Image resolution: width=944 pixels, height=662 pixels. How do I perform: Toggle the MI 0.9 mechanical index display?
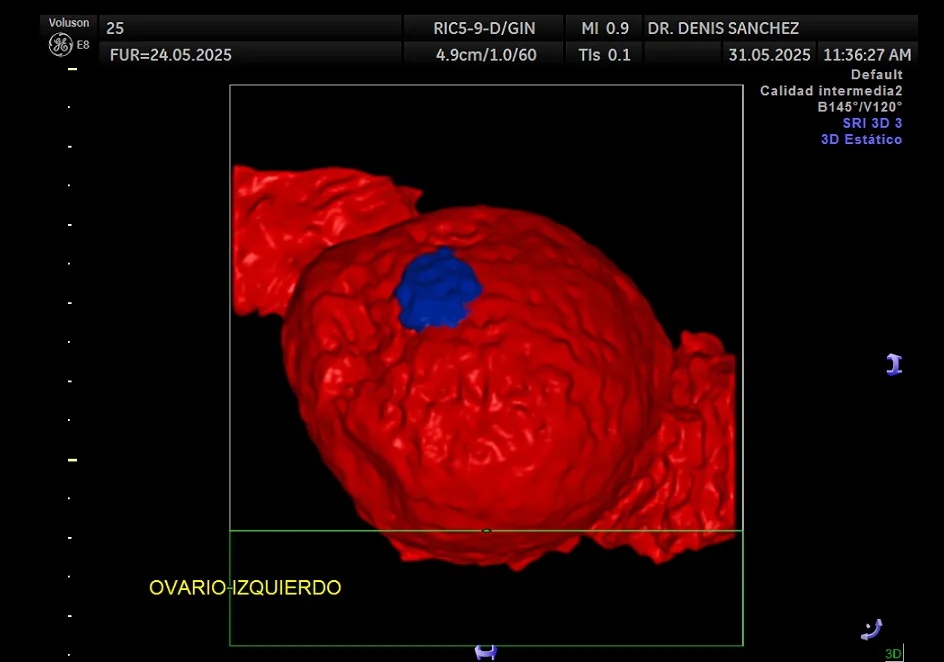coord(604,28)
